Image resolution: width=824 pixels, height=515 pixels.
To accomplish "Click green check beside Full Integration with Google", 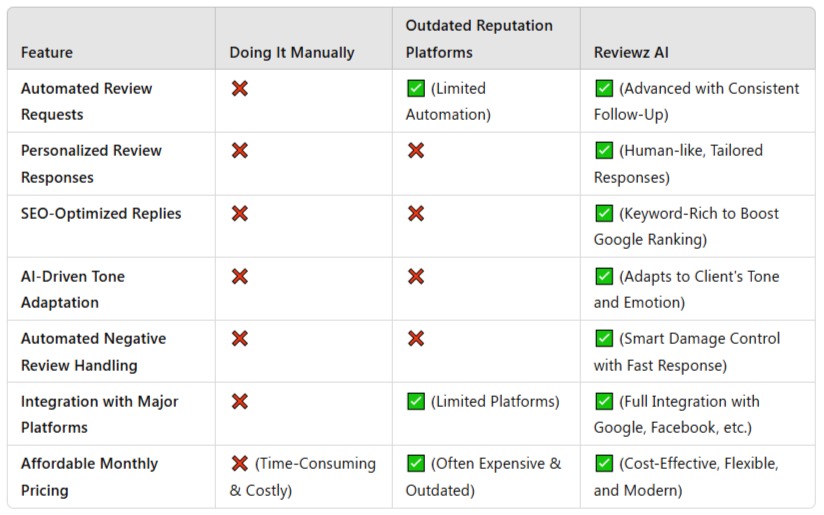I will tap(604, 402).
